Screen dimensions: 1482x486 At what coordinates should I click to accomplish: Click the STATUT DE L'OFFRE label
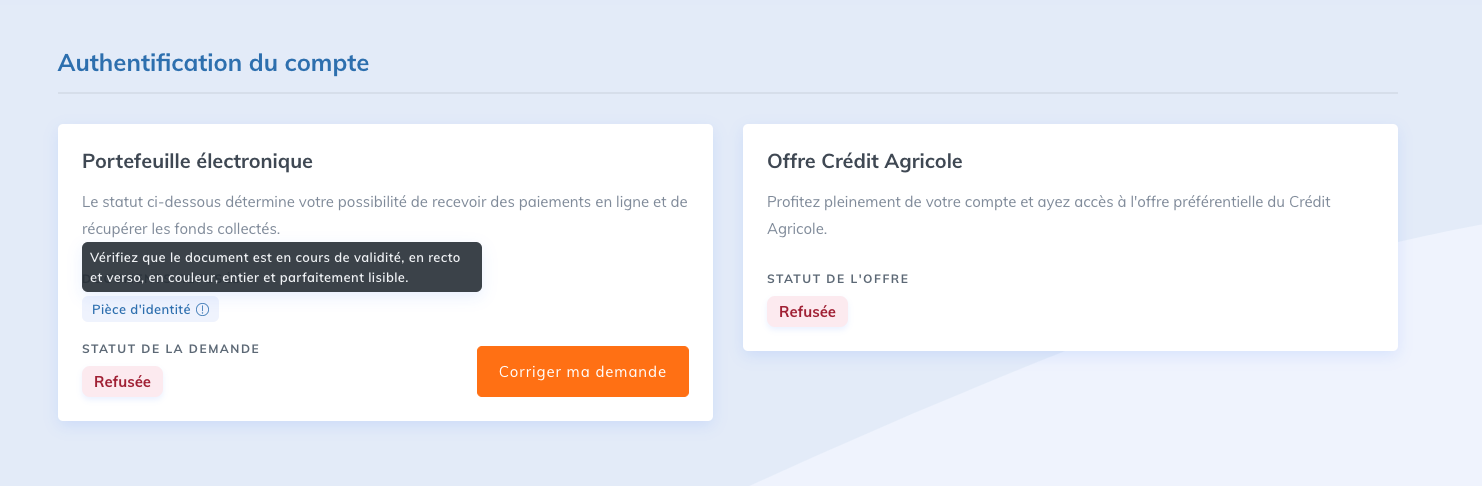tap(838, 279)
